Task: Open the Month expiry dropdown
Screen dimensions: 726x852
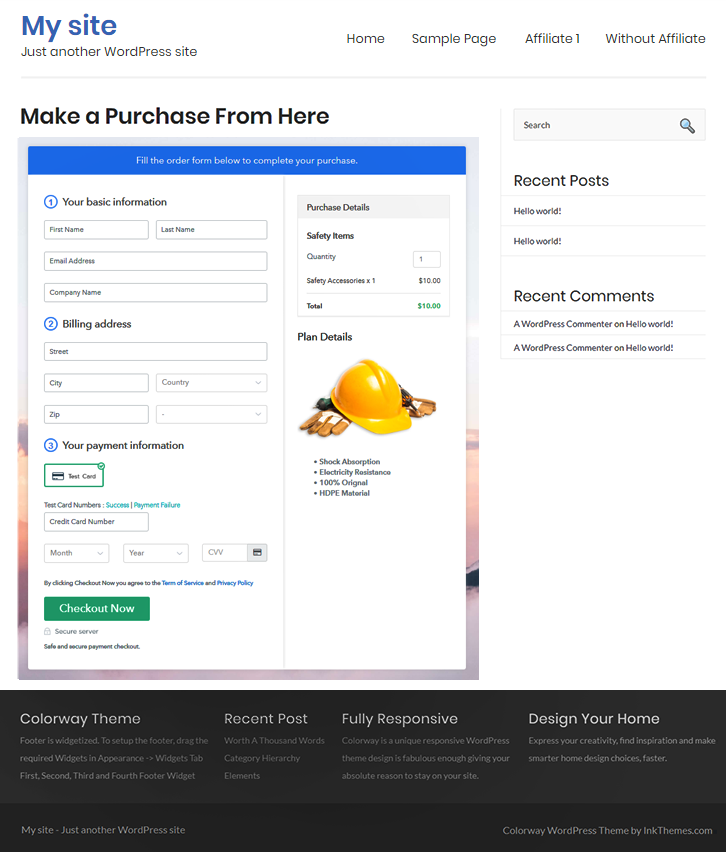Action: point(77,553)
